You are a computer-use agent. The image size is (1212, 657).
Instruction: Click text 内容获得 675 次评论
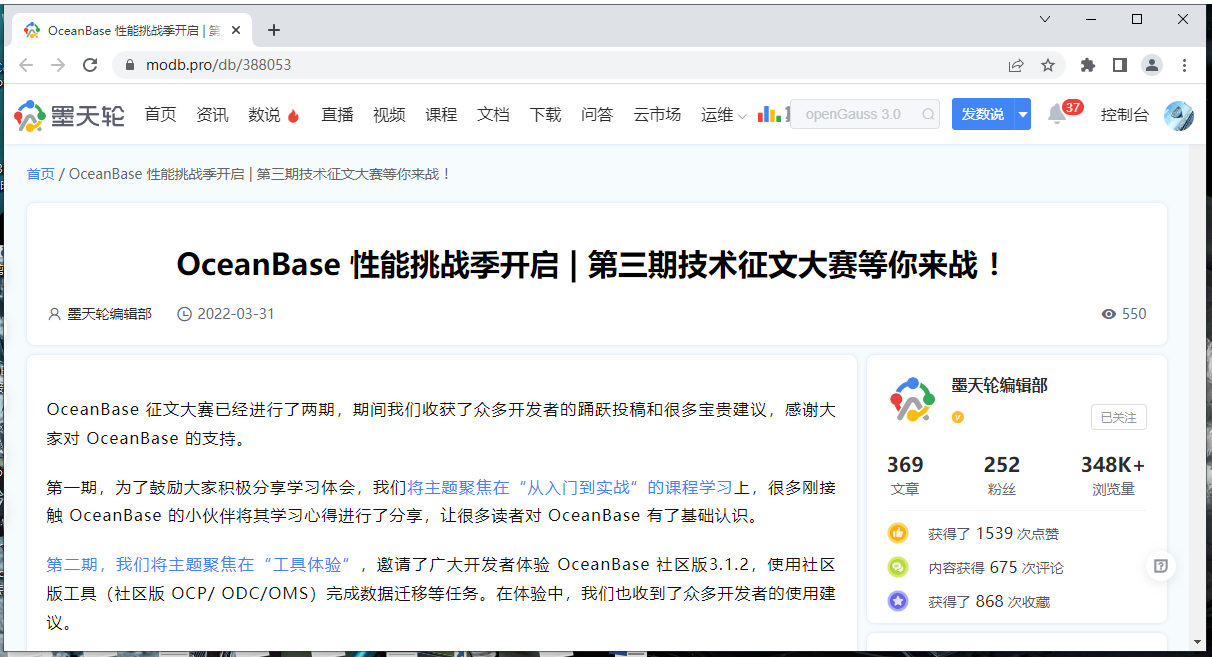click(996, 567)
